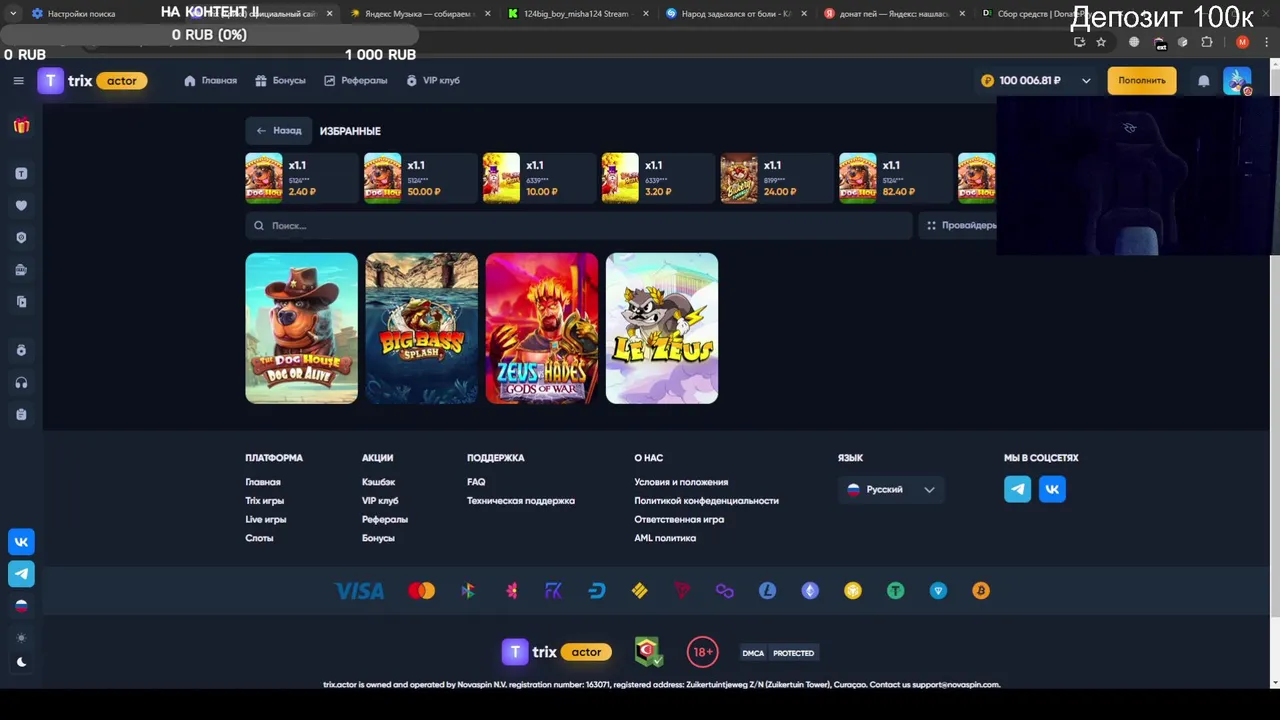Click the VISA payment logo
The image size is (1280, 720).
tap(359, 591)
